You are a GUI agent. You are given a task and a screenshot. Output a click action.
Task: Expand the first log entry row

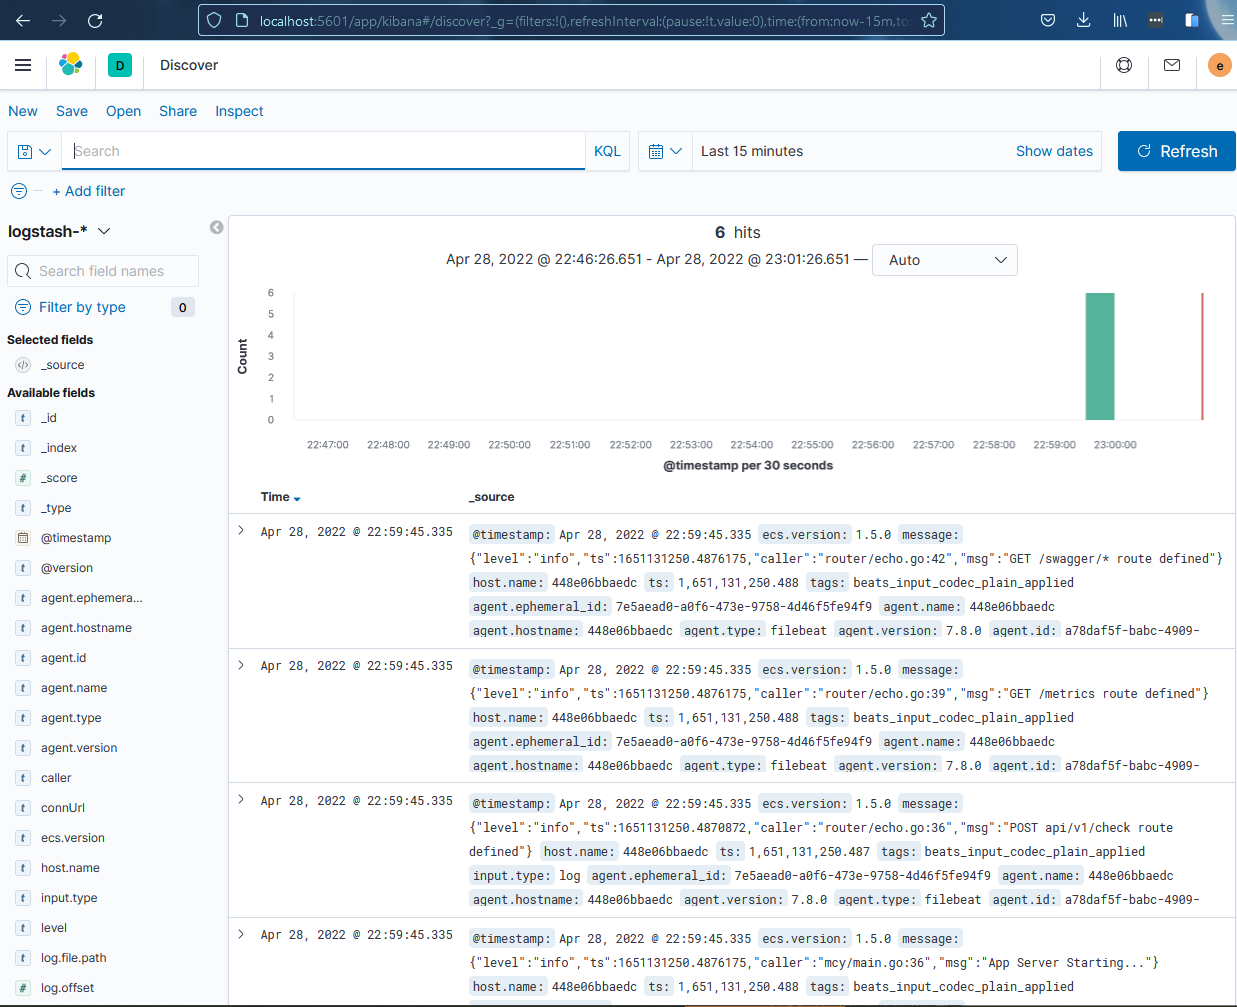pos(241,531)
